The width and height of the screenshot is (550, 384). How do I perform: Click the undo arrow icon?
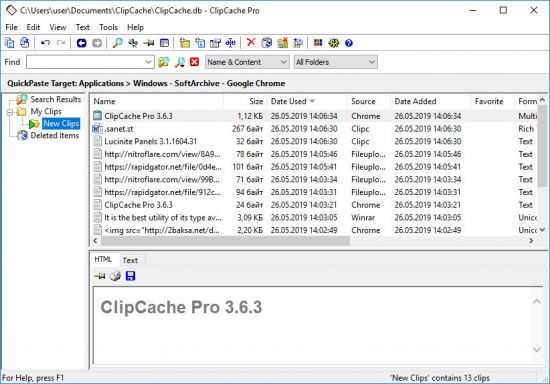click(x=45, y=43)
